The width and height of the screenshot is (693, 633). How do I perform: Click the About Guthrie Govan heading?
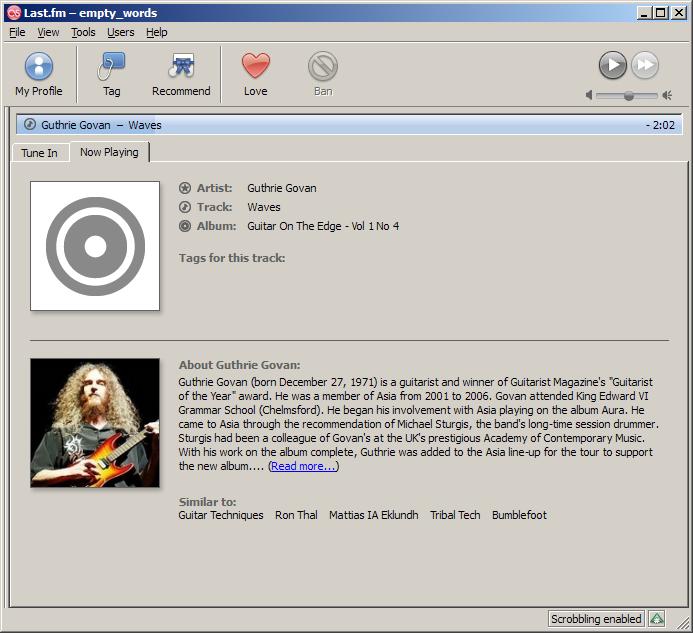240,365
